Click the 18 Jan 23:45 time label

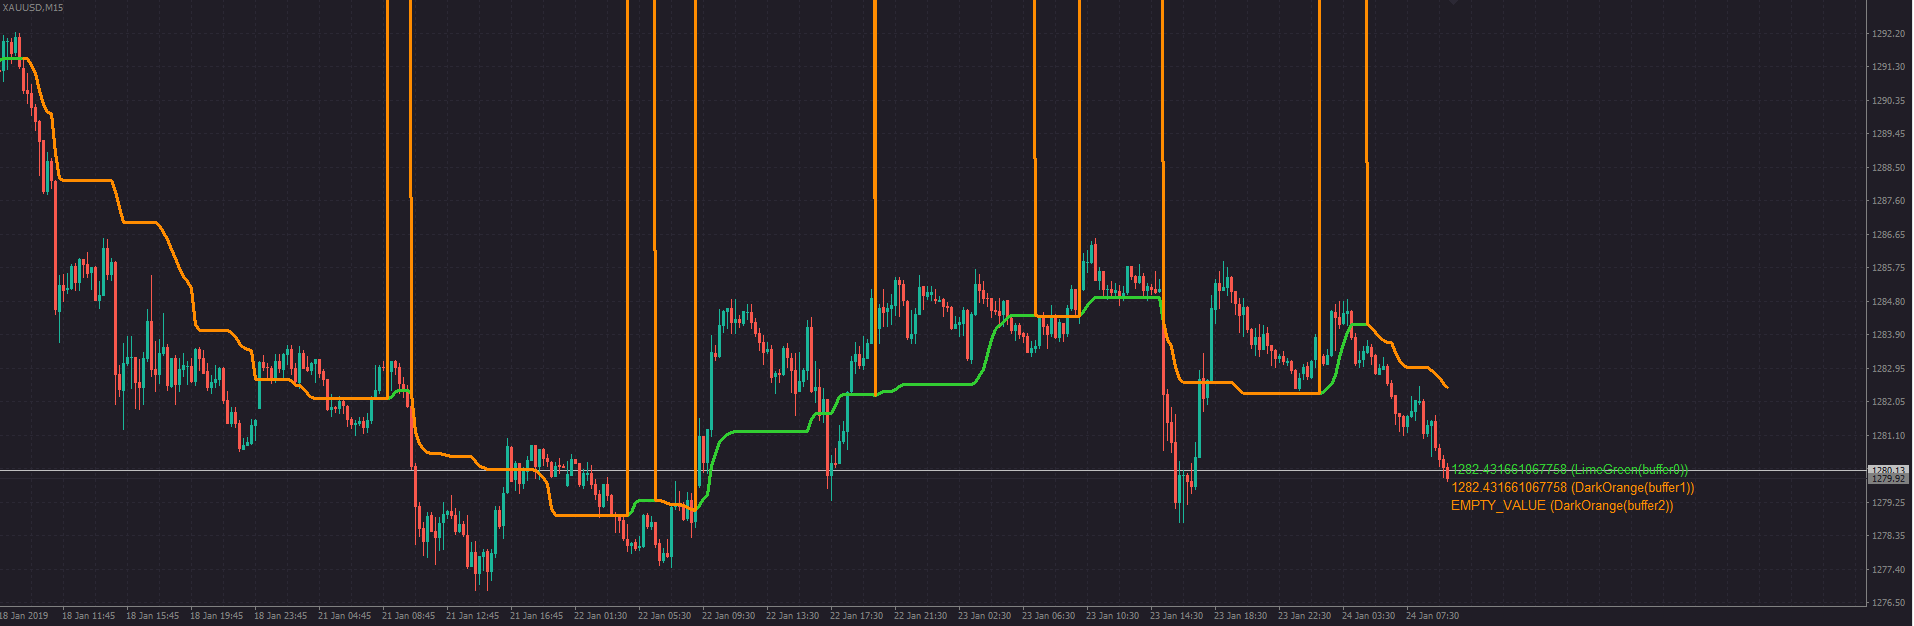pos(280,616)
